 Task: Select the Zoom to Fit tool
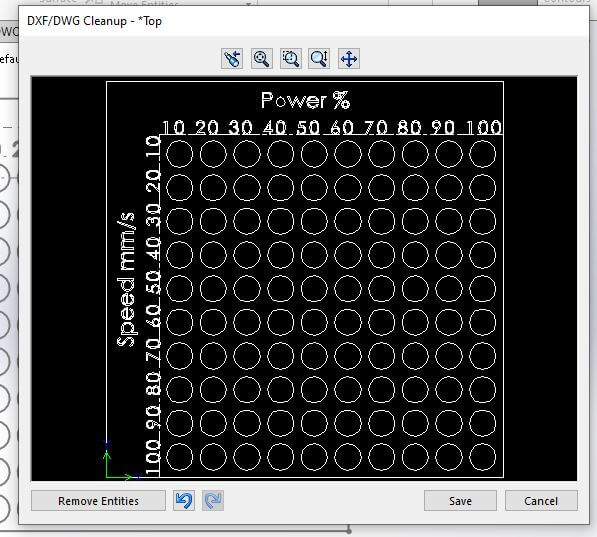coord(262,59)
